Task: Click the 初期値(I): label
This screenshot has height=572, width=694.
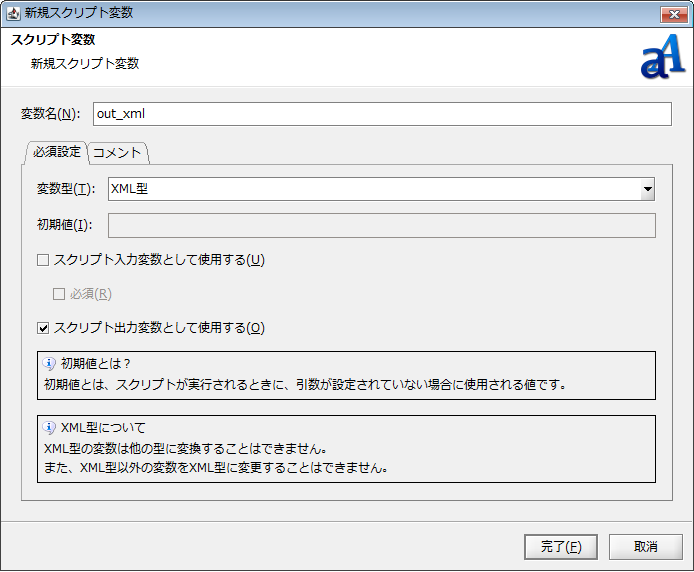Action: pyautogui.click(x=65, y=225)
